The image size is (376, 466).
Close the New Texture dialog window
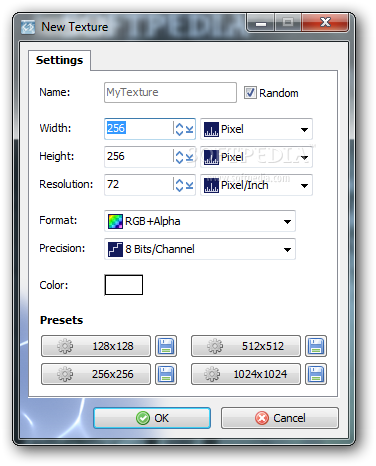tap(325, 22)
